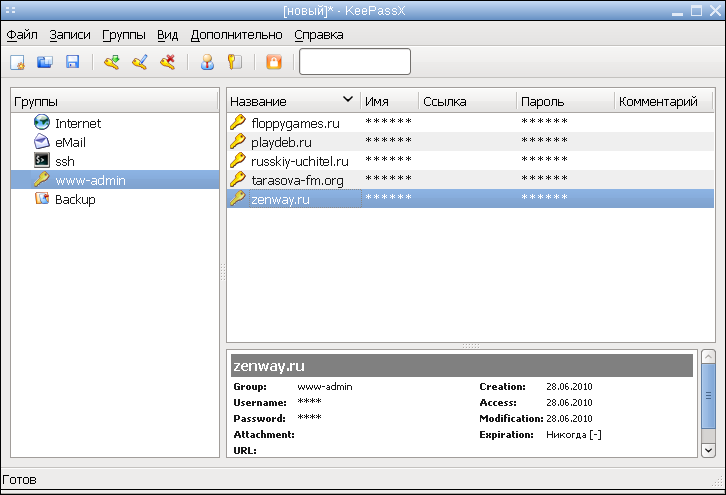Select the Backup group
This screenshot has height=495, width=726.
pyautogui.click(x=75, y=199)
